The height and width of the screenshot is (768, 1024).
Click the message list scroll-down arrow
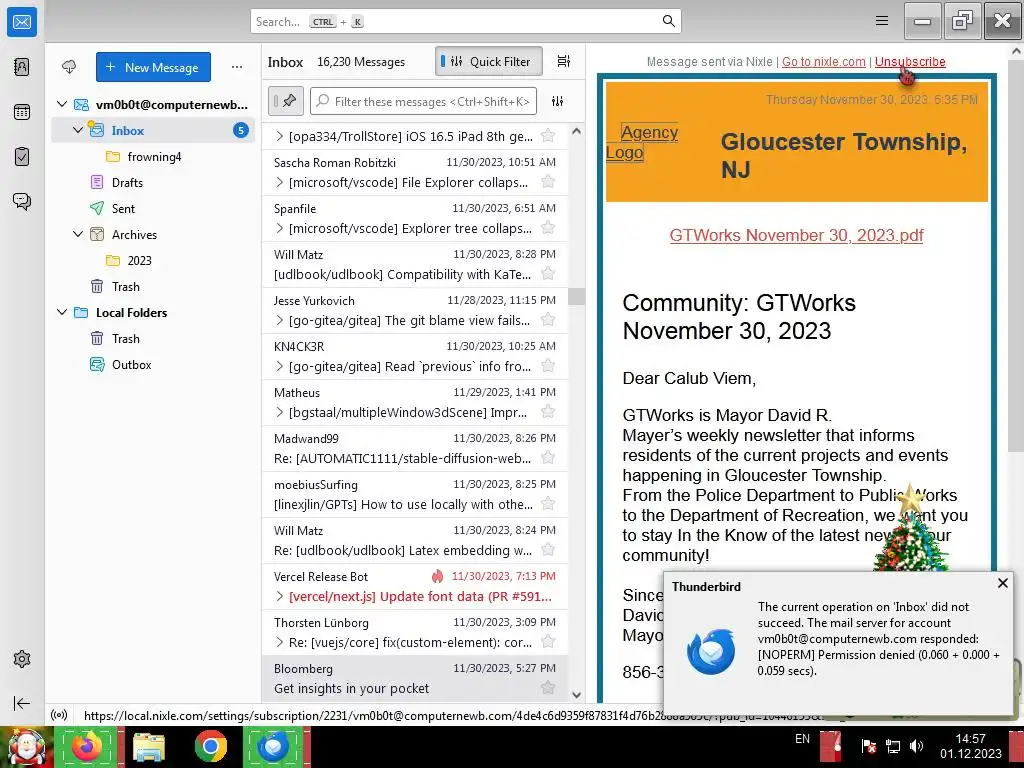pyautogui.click(x=576, y=695)
